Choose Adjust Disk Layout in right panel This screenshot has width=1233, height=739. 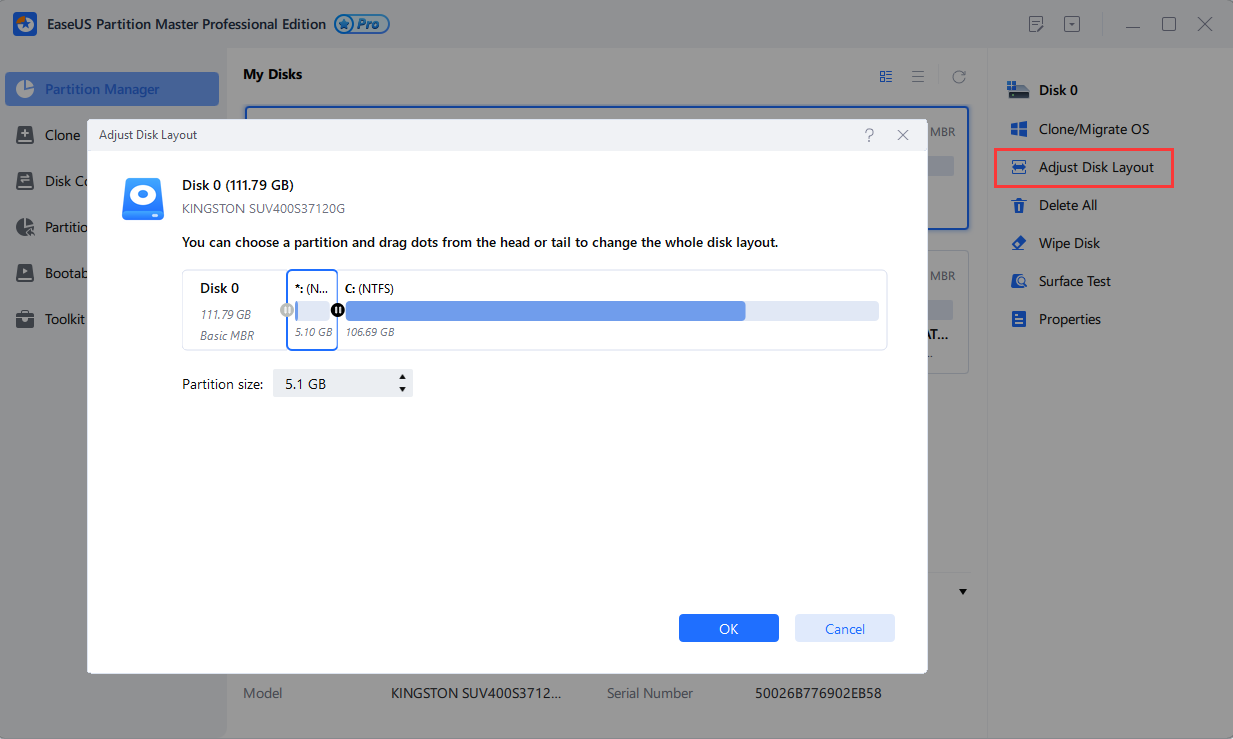[x=1095, y=167]
